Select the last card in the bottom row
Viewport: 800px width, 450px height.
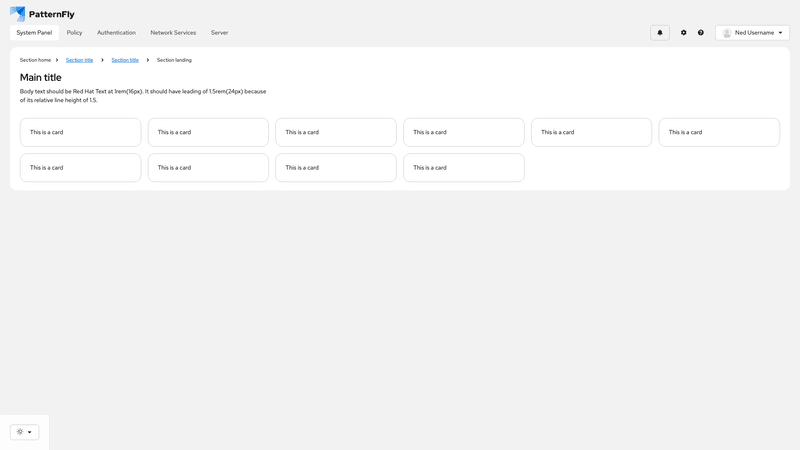(x=464, y=167)
